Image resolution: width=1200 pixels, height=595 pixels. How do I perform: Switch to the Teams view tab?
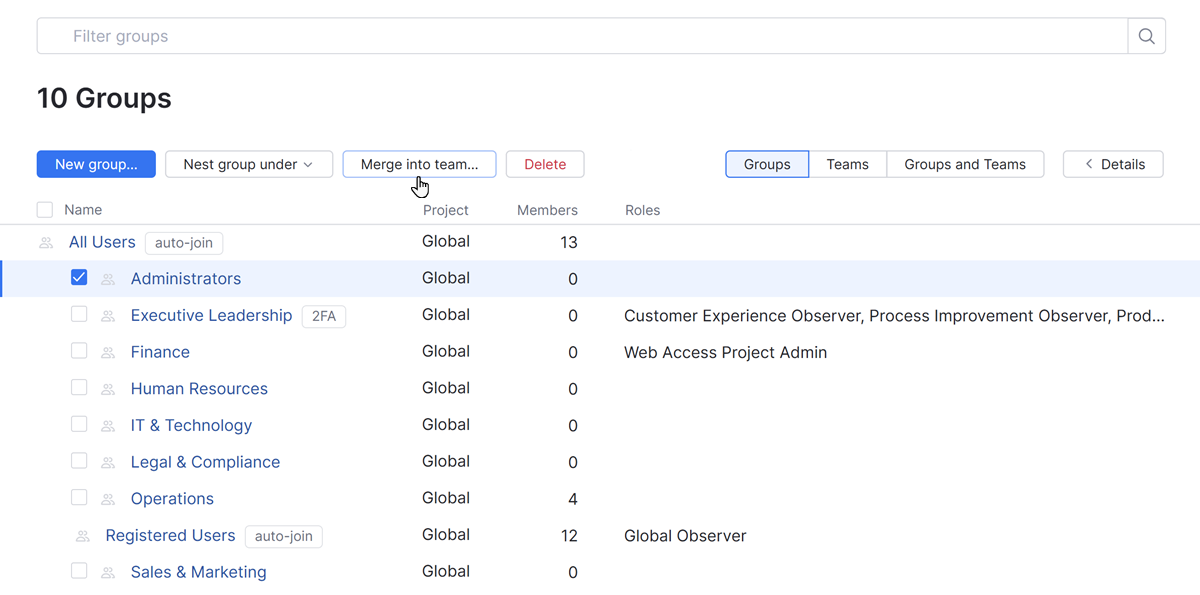coord(847,165)
